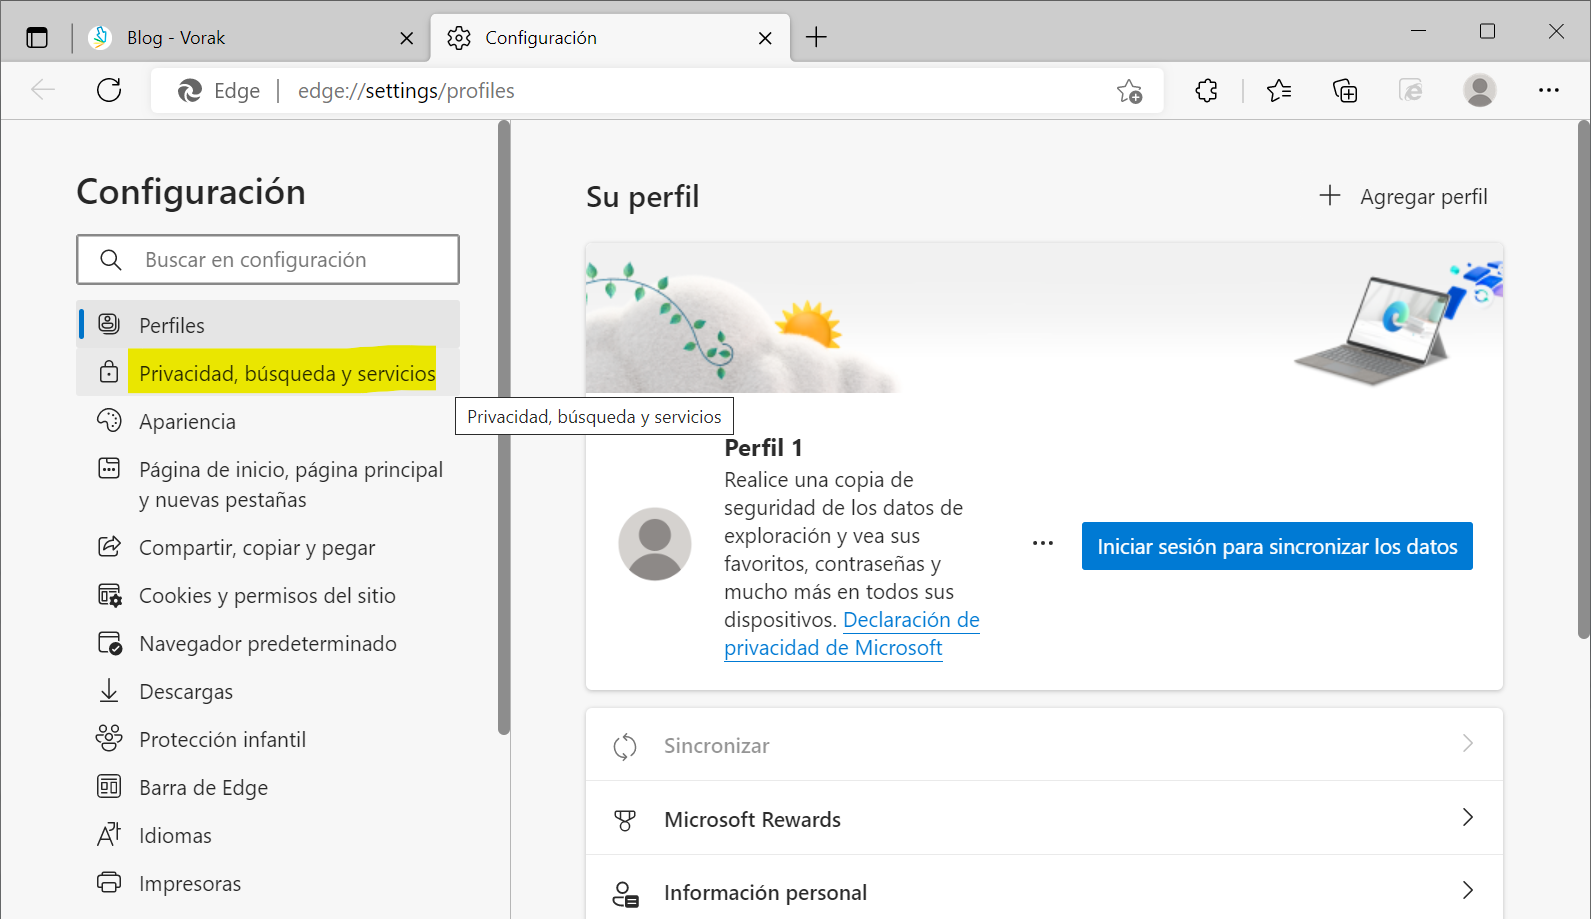Open the Collections icon
1591x919 pixels.
(x=1345, y=91)
